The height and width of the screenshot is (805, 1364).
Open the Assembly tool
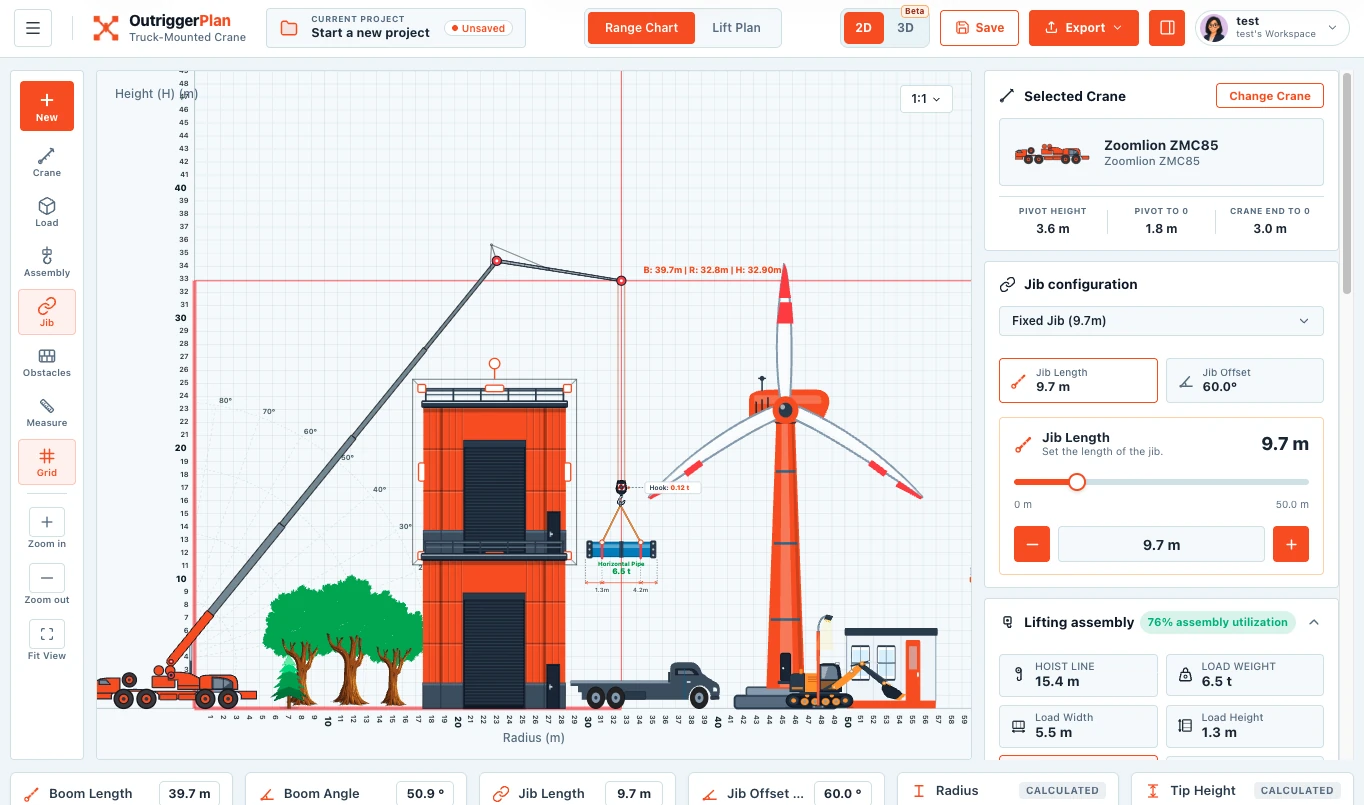click(x=47, y=262)
